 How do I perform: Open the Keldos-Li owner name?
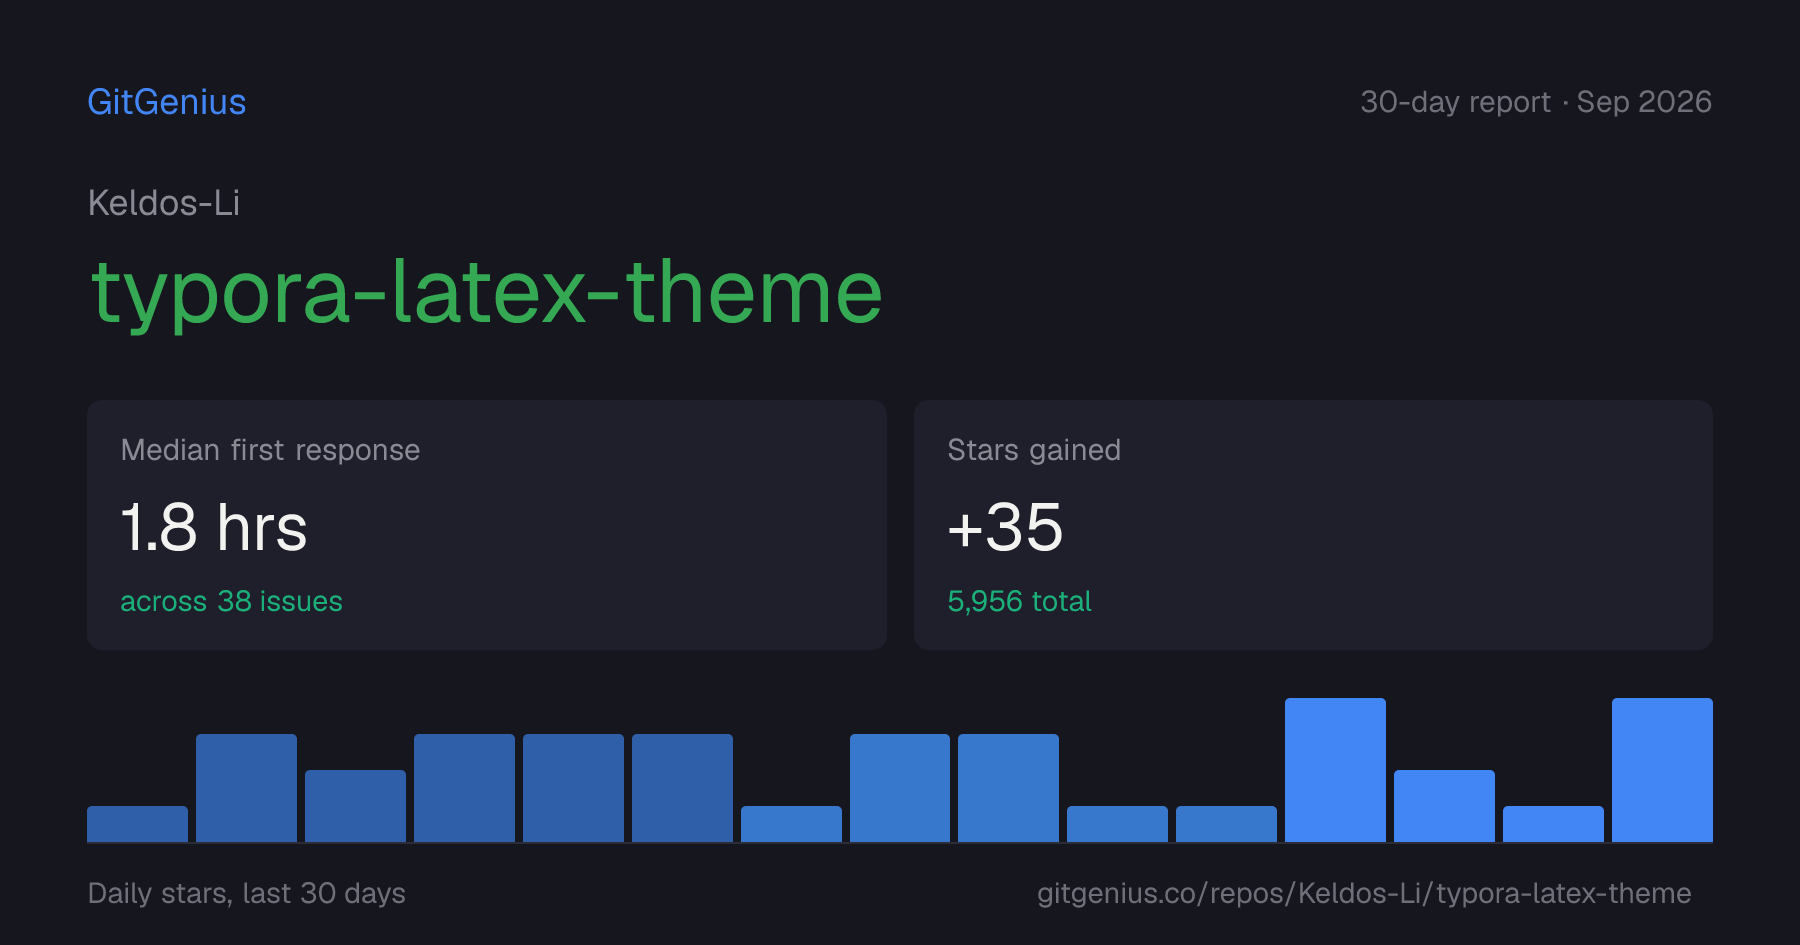164,203
